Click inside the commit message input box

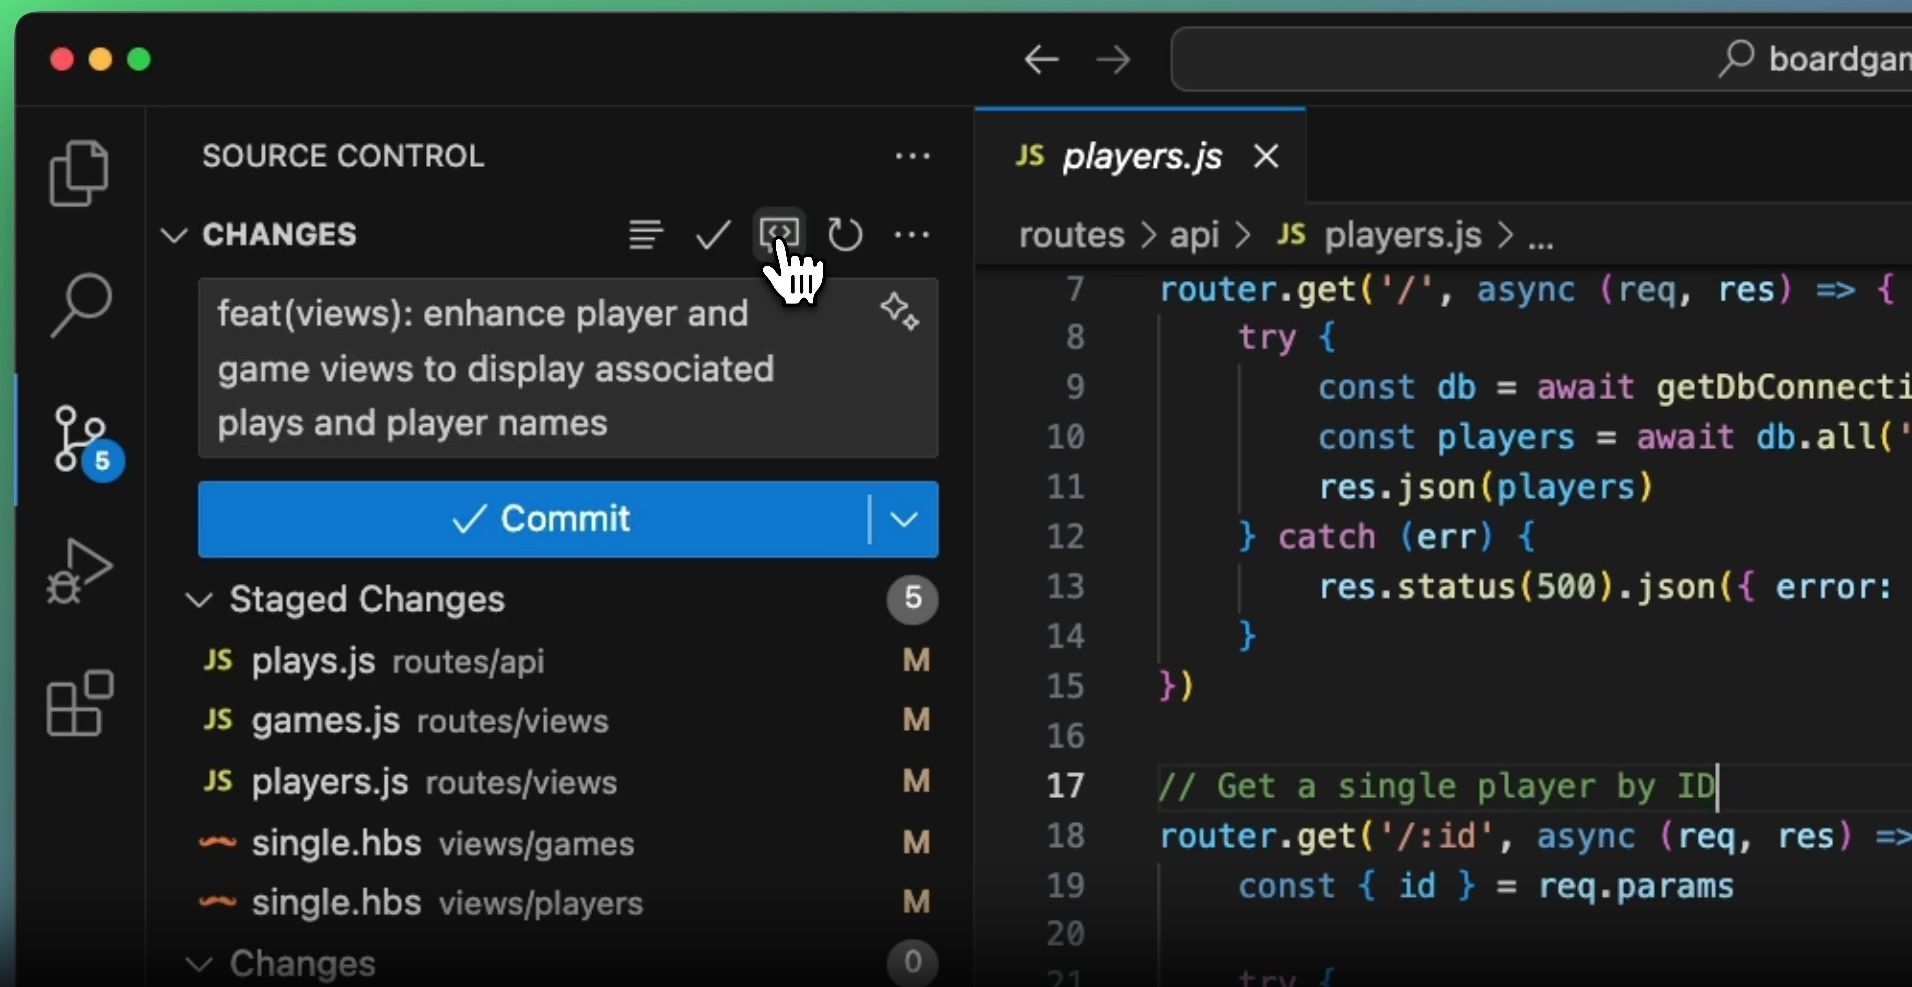(x=568, y=368)
